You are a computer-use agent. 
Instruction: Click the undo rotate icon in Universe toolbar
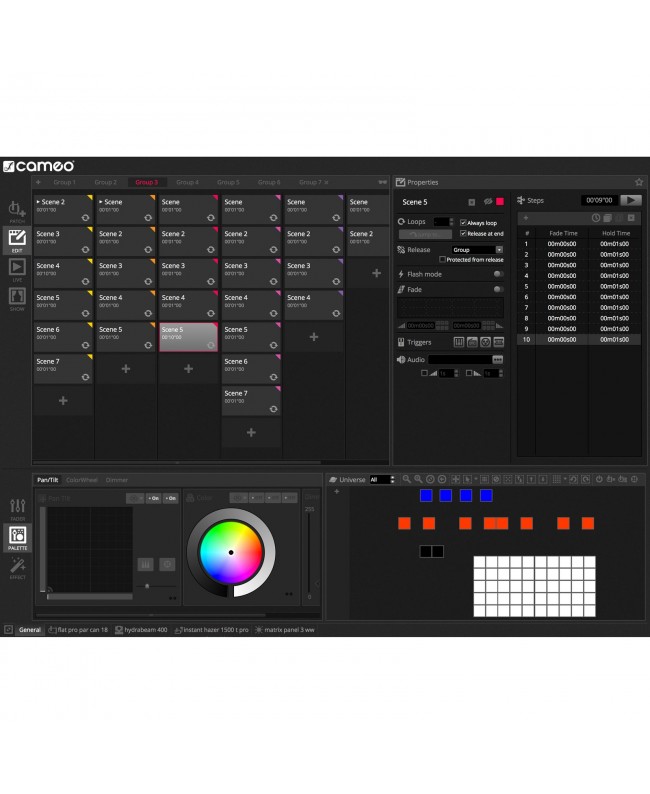pos(574,479)
